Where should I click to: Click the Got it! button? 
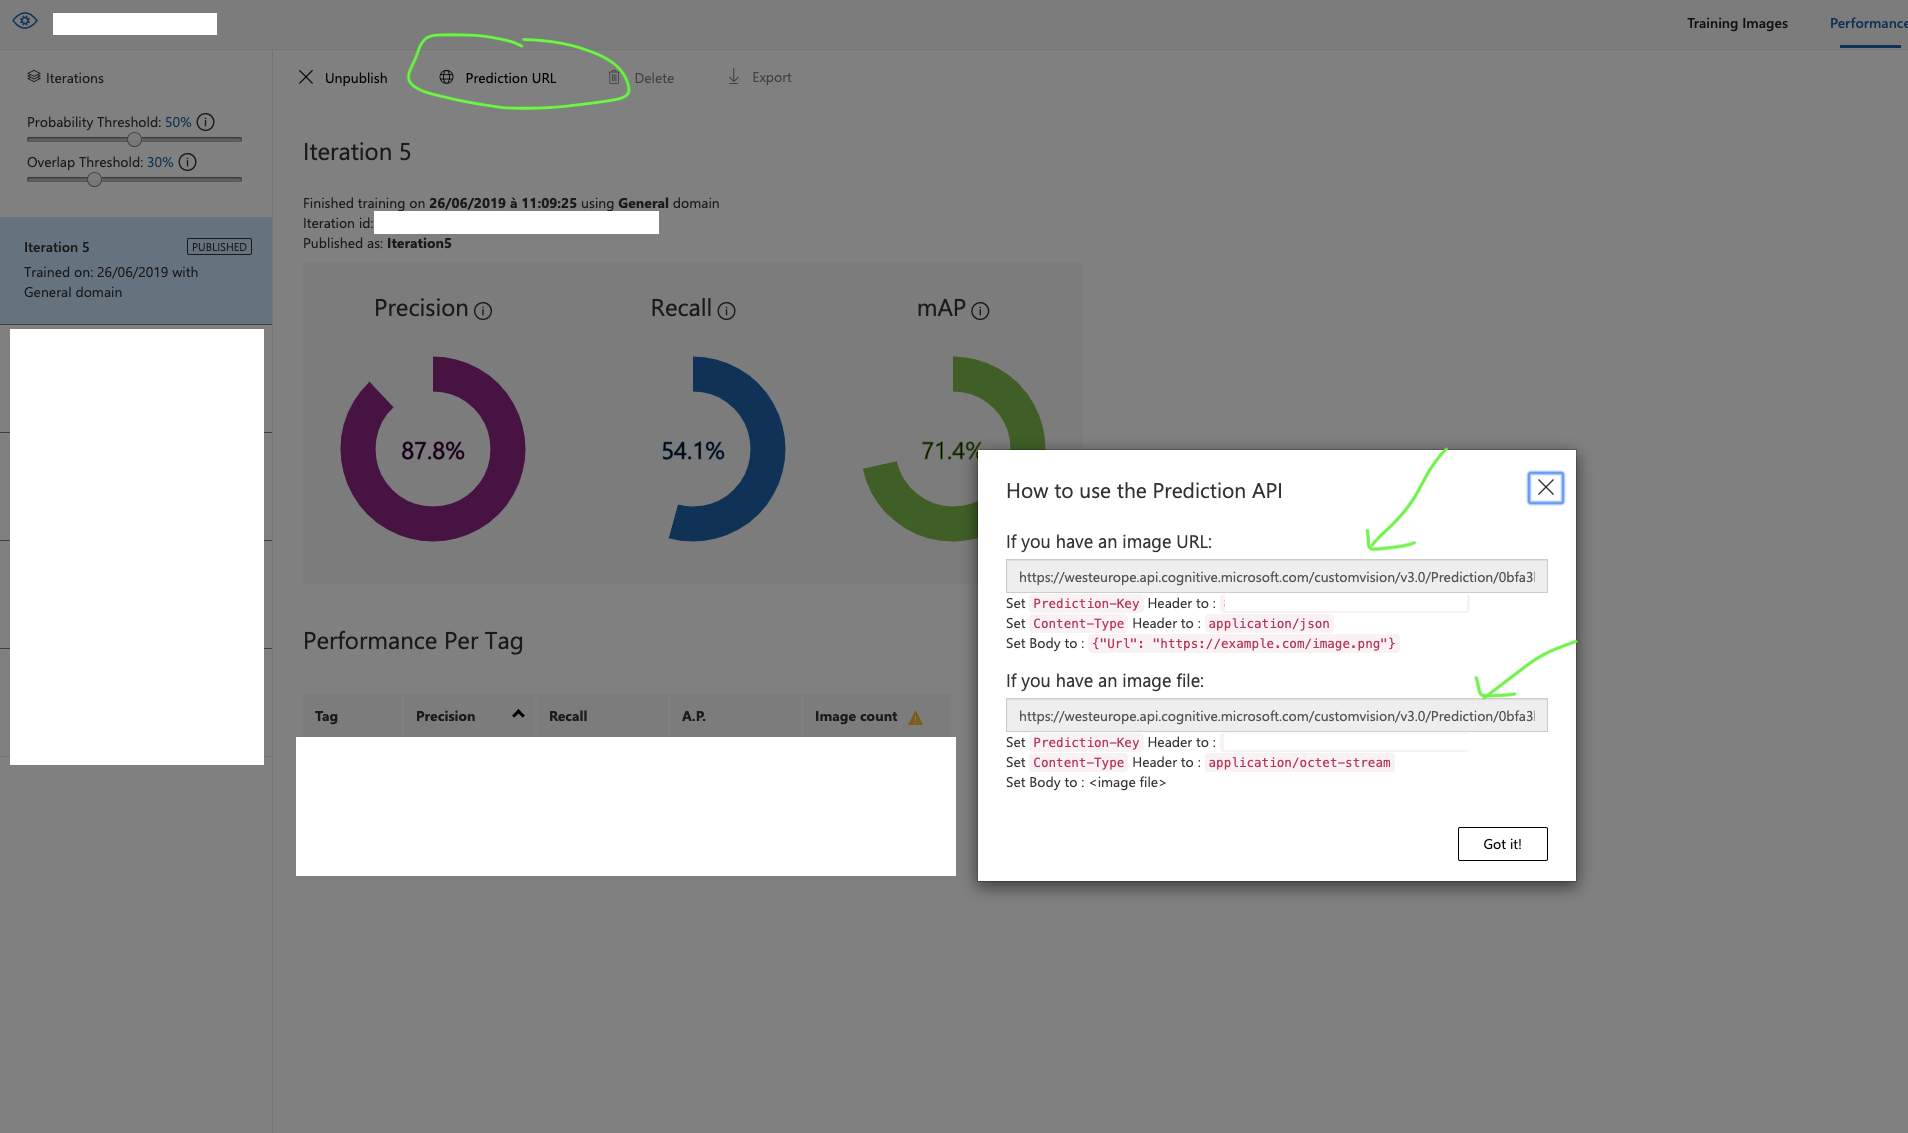pyautogui.click(x=1502, y=844)
